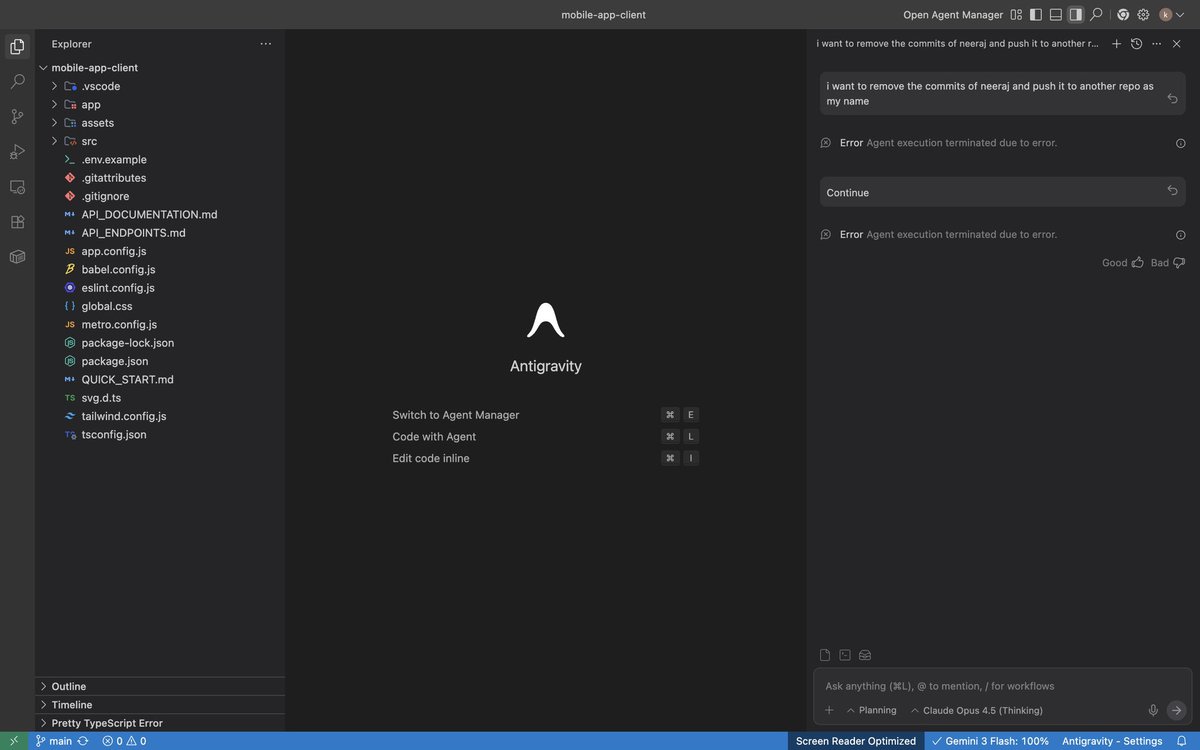Click Edit code inline shortcut

pyautogui.click(x=545, y=458)
